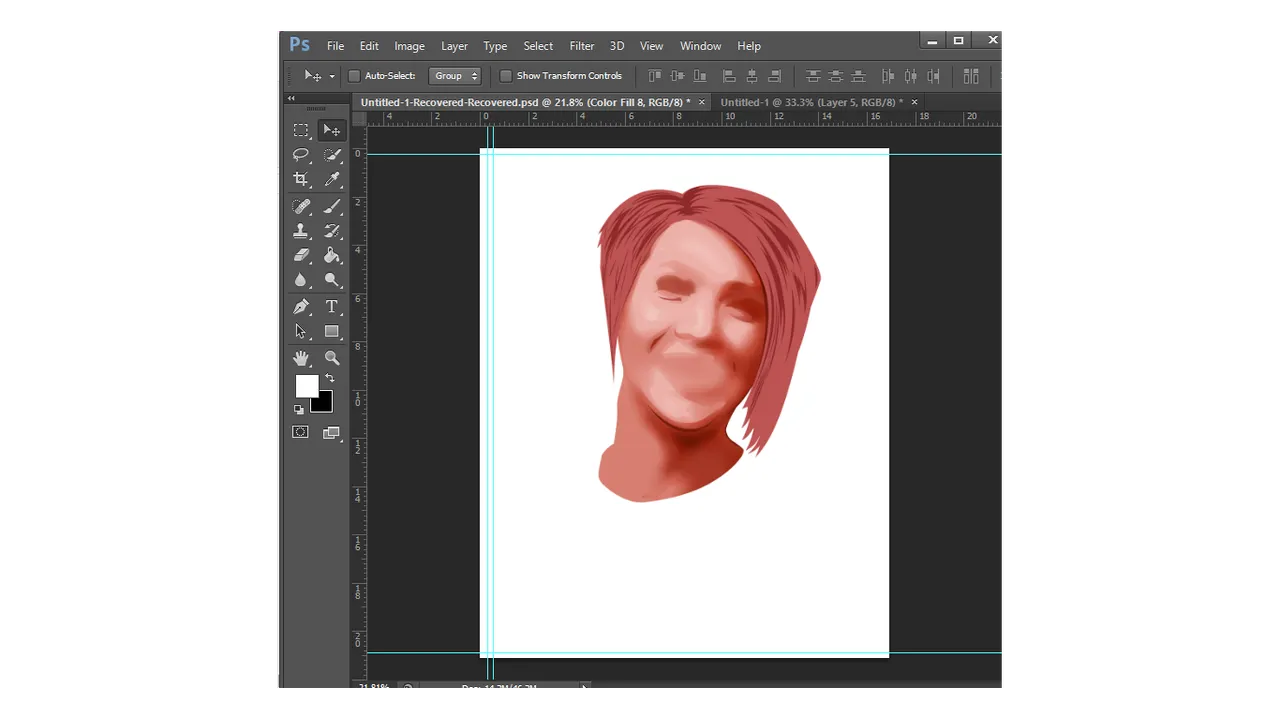Toggle Quick Mask mode

[x=300, y=433]
